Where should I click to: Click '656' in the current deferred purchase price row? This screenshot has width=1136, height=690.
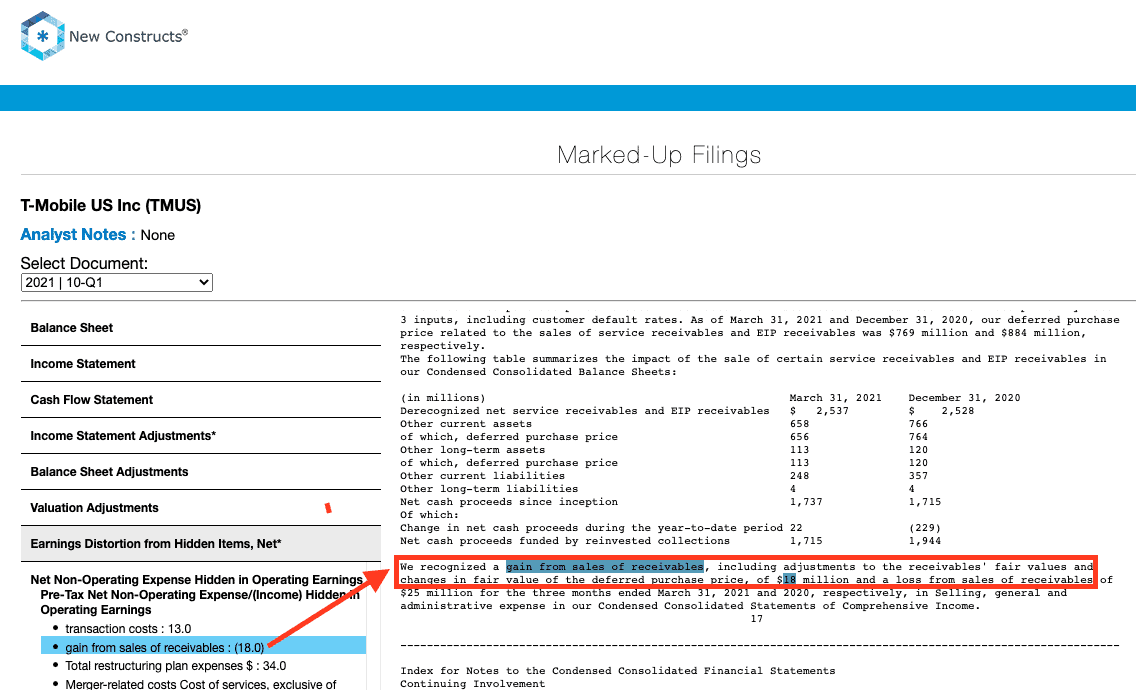click(x=799, y=437)
